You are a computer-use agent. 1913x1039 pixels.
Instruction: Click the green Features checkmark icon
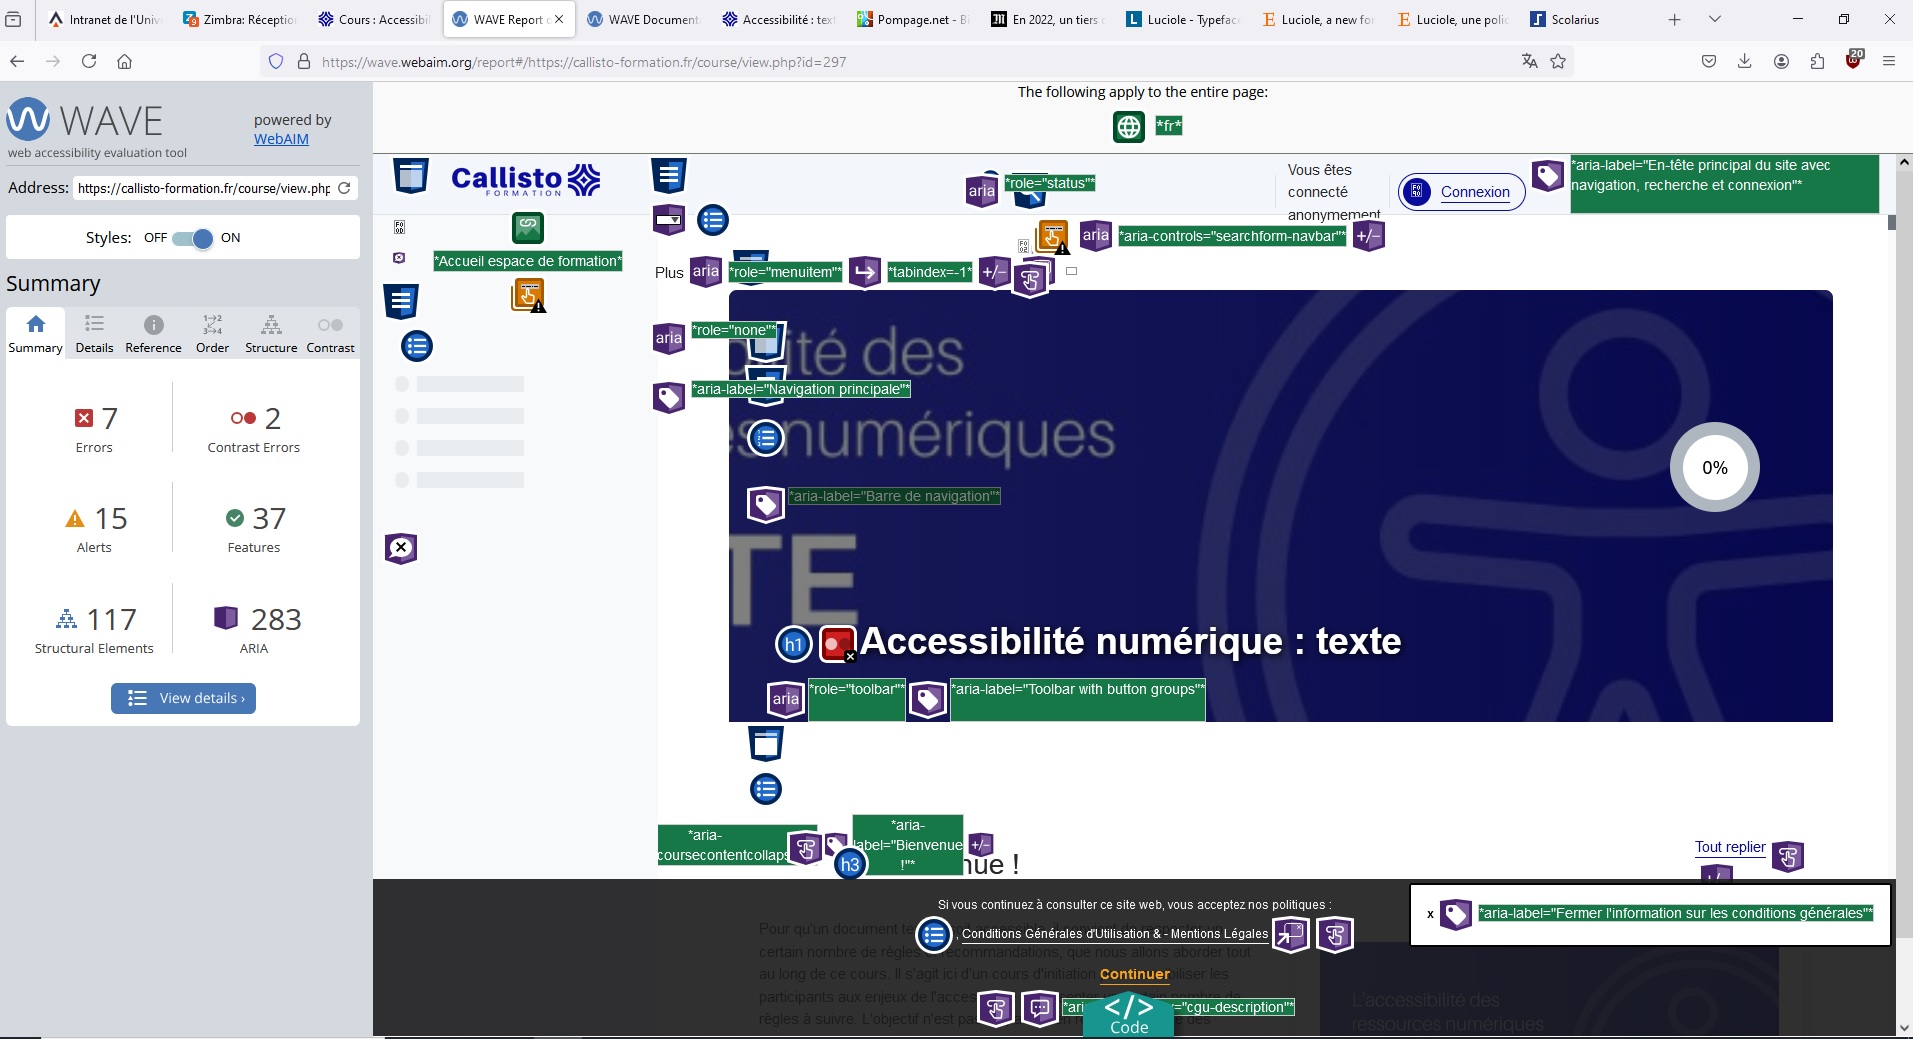tap(235, 518)
